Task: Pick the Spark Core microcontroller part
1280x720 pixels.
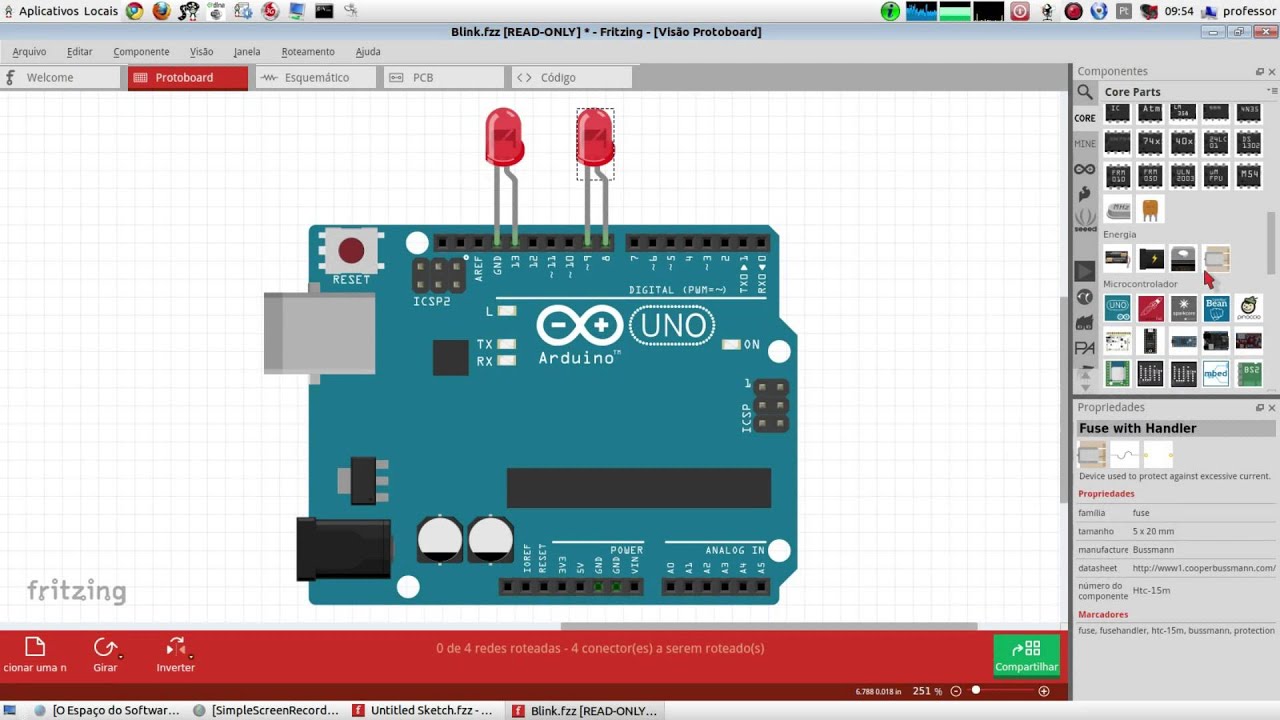Action: coord(1183,308)
